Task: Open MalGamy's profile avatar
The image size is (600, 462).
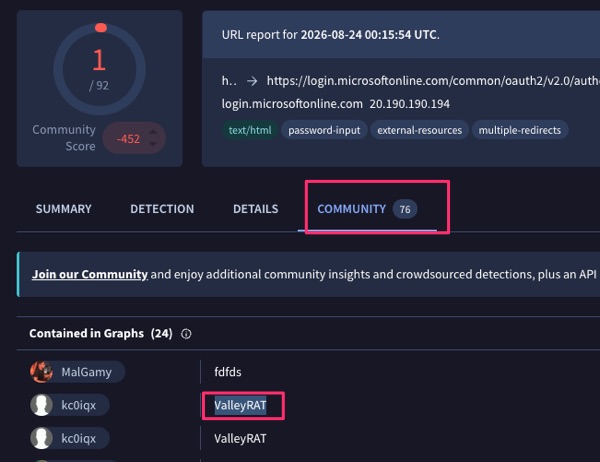Action: [x=41, y=372]
